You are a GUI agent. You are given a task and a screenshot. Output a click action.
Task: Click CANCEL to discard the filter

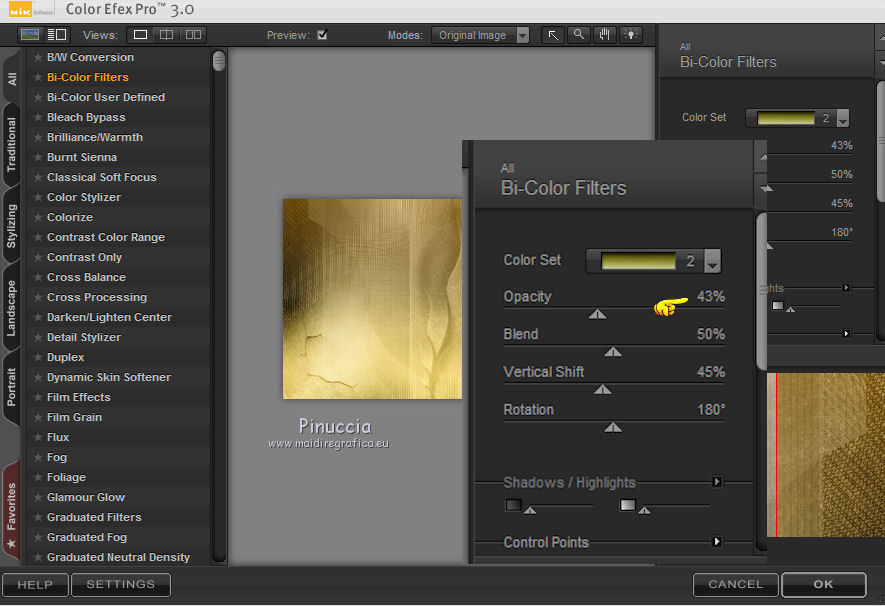(x=735, y=585)
